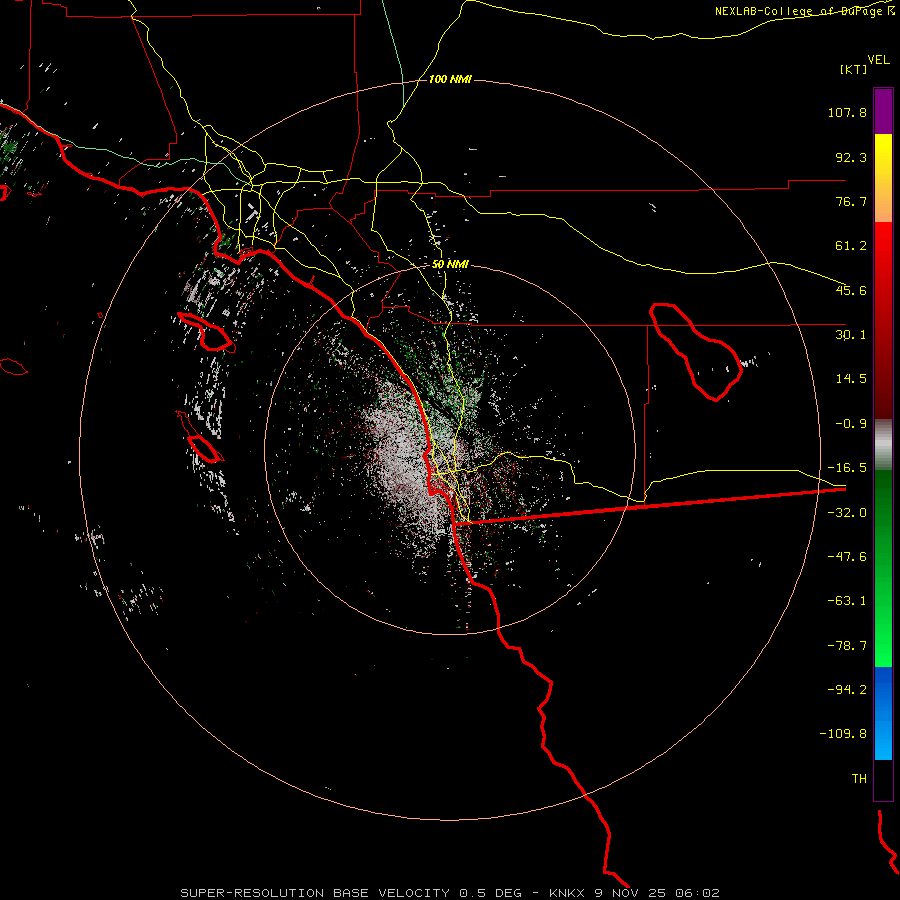Click the KNKX 9 NOV 25 06:02 timestamp
Screen dimensions: 900x900
click(x=634, y=893)
